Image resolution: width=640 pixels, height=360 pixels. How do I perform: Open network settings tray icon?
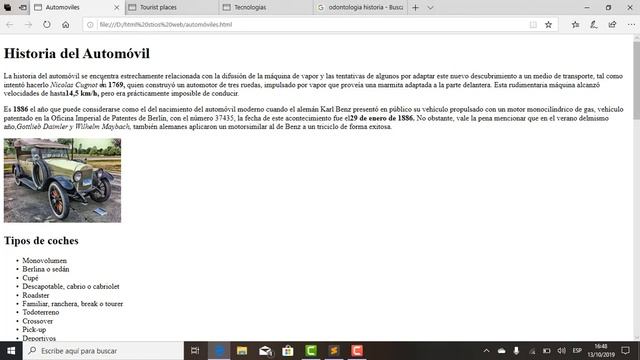[532, 351]
